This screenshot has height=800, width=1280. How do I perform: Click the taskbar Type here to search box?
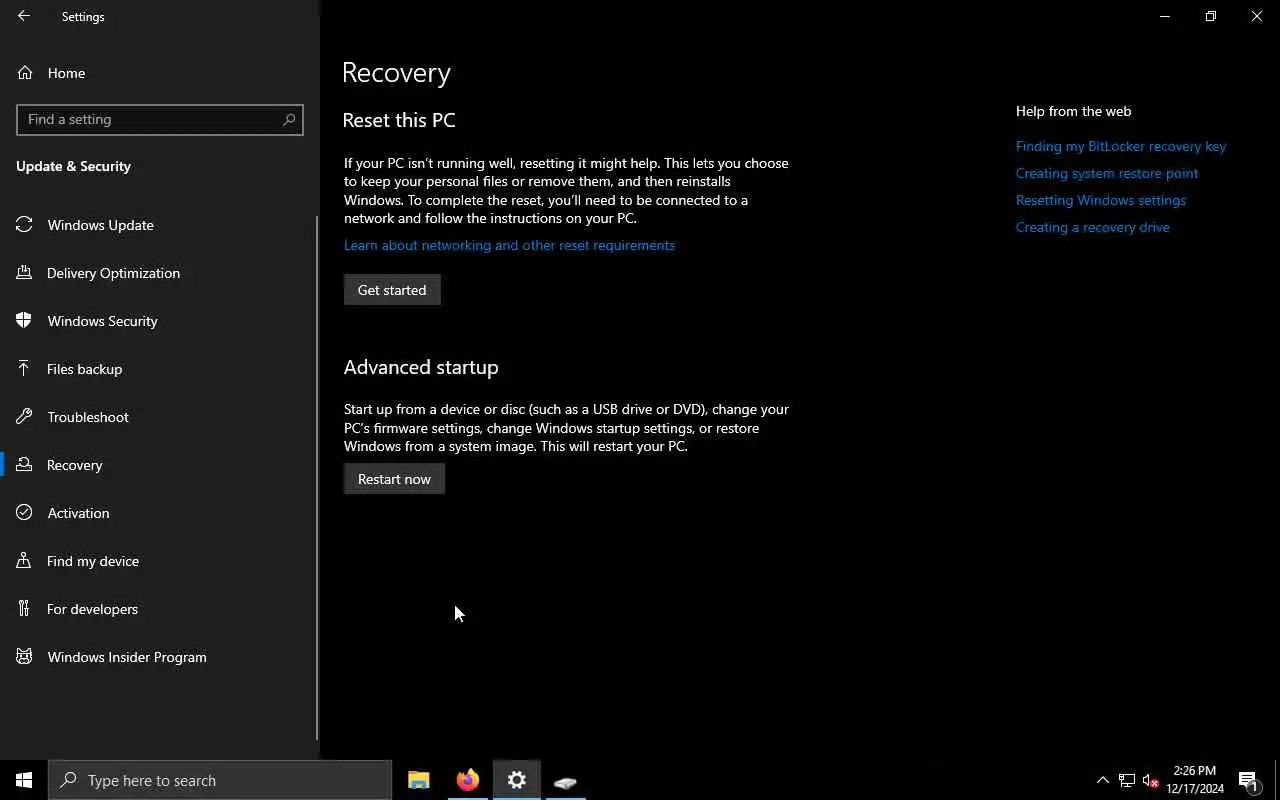click(220, 780)
